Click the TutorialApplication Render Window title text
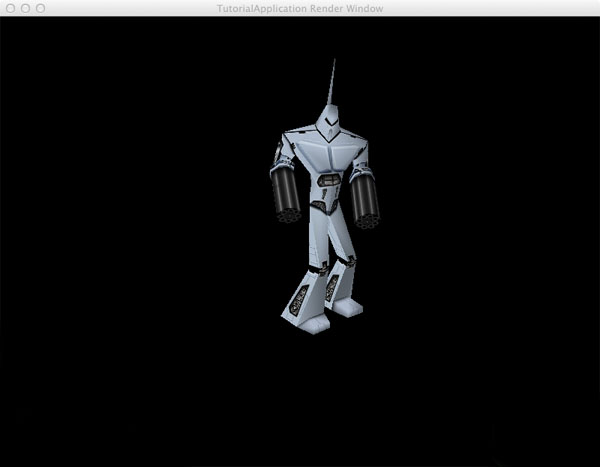 point(299,8)
